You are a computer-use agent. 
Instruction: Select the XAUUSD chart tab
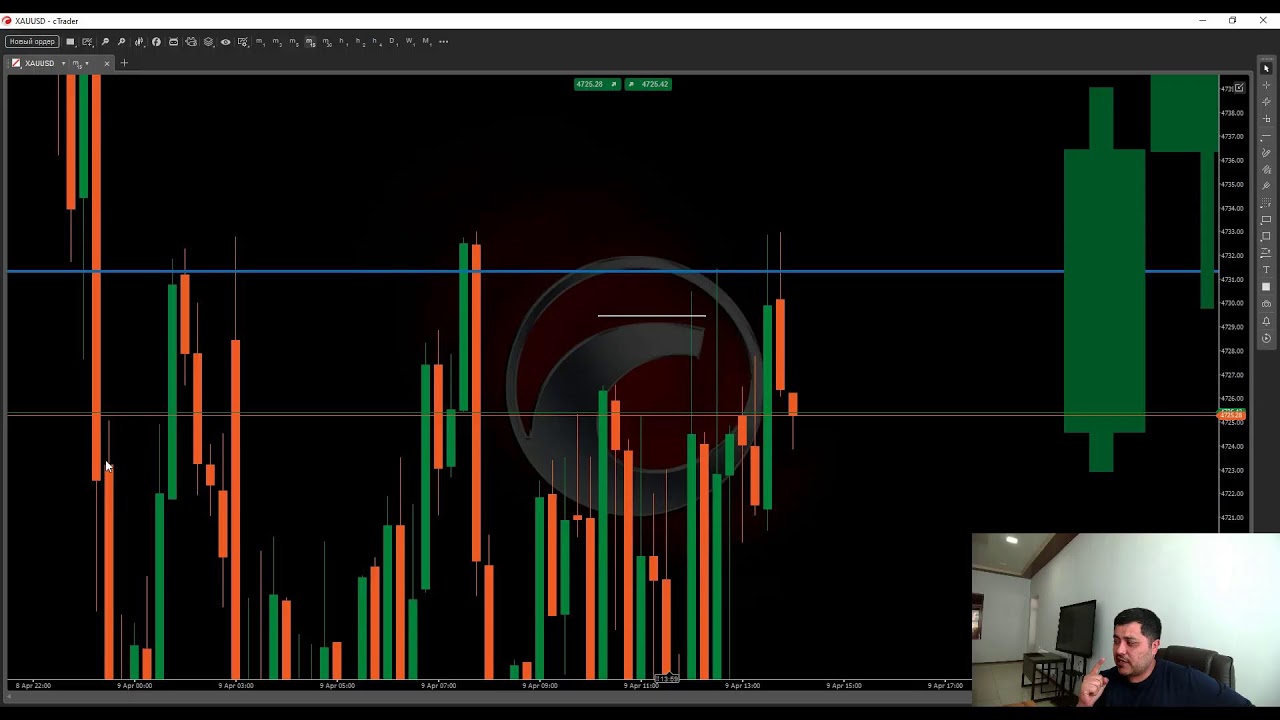(40, 63)
